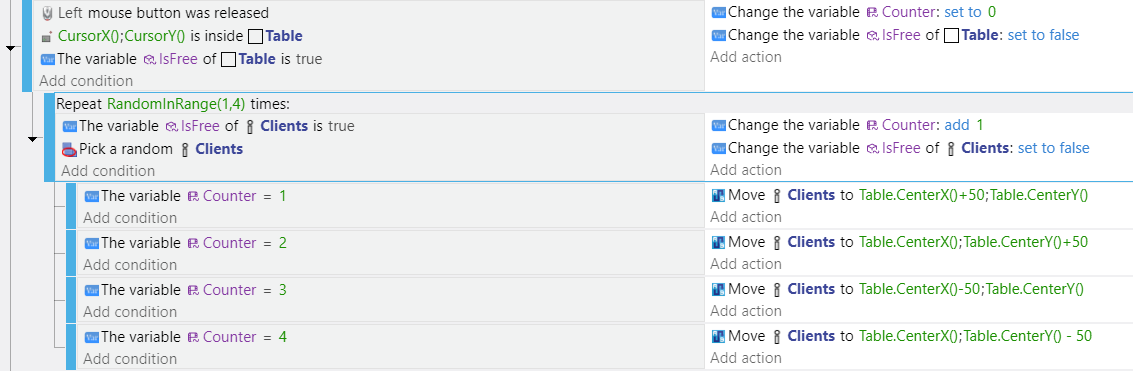This screenshot has width=1133, height=371.
Task: Click the Move icon for the CenterY()+50 action
Action: pyautogui.click(x=718, y=242)
